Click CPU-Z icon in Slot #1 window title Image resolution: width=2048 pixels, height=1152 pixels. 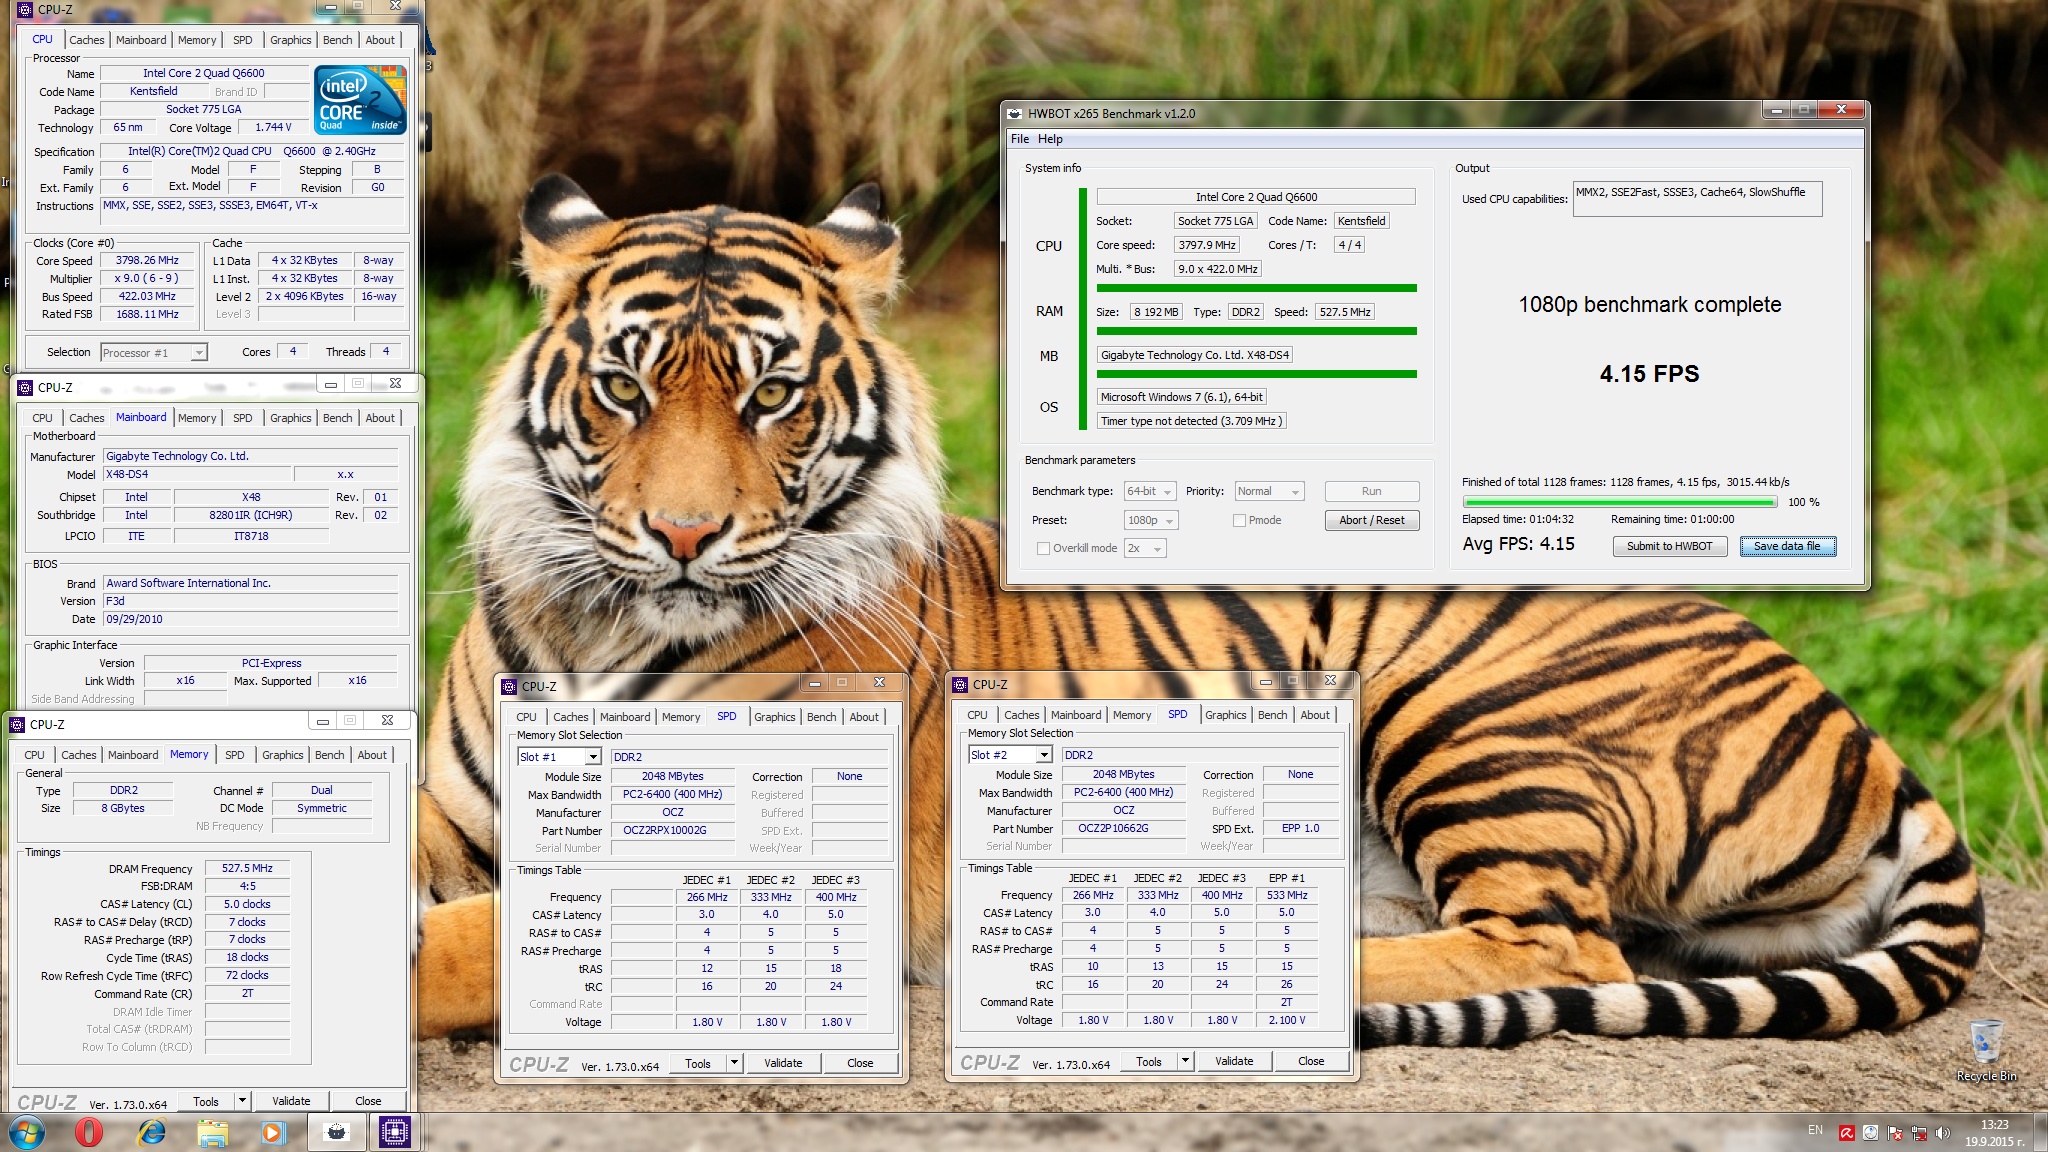coord(509,686)
